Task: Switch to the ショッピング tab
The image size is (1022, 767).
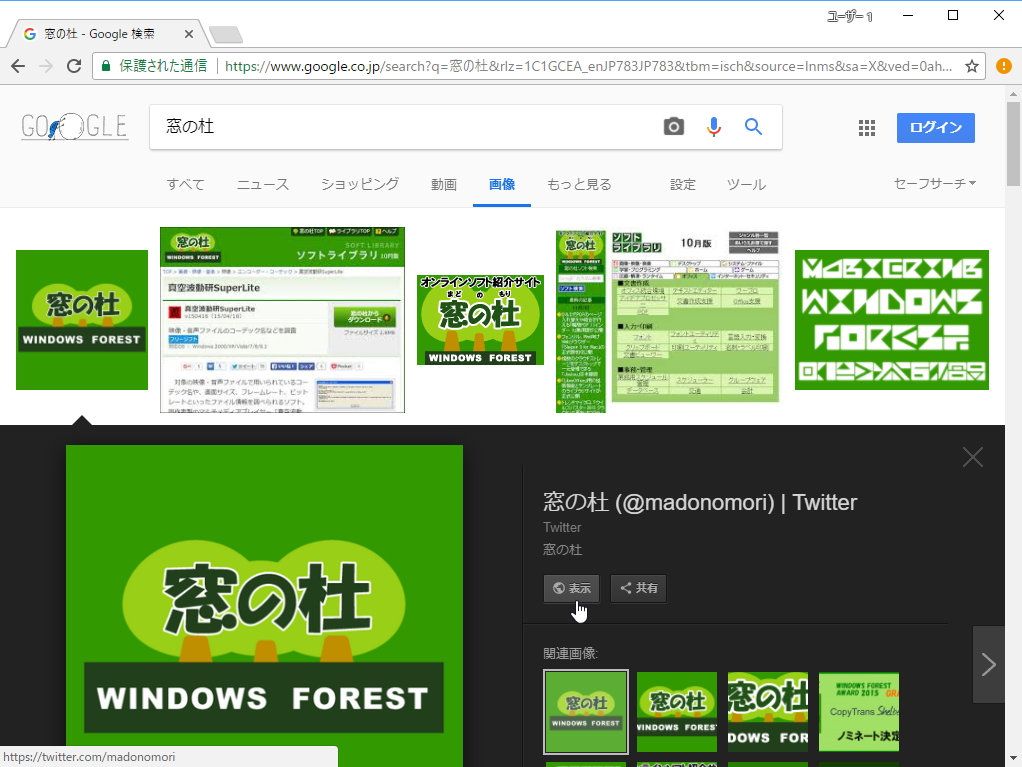Action: coord(360,184)
